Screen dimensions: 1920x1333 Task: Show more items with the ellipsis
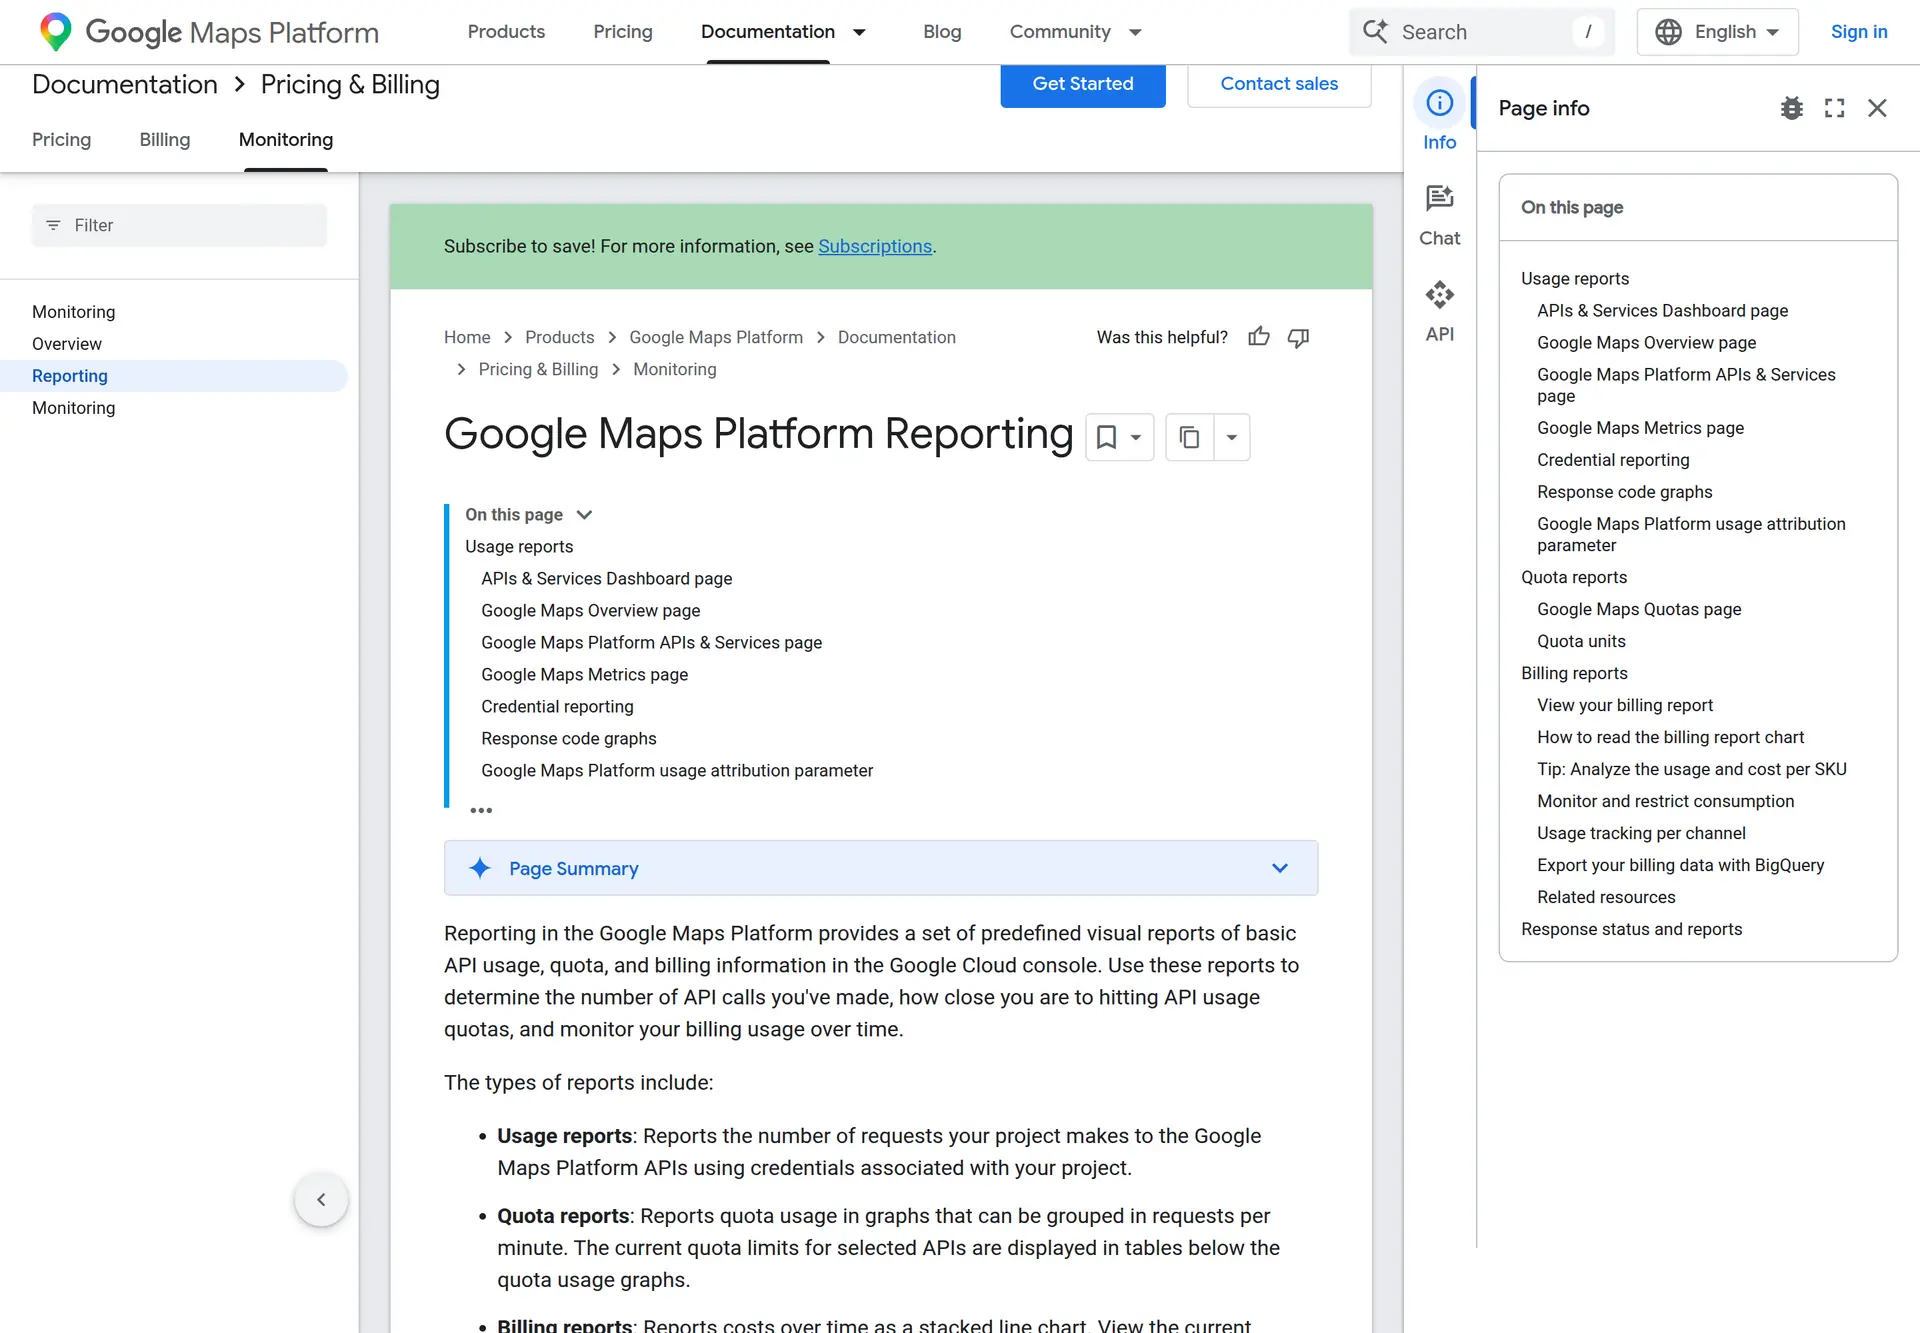pos(481,810)
